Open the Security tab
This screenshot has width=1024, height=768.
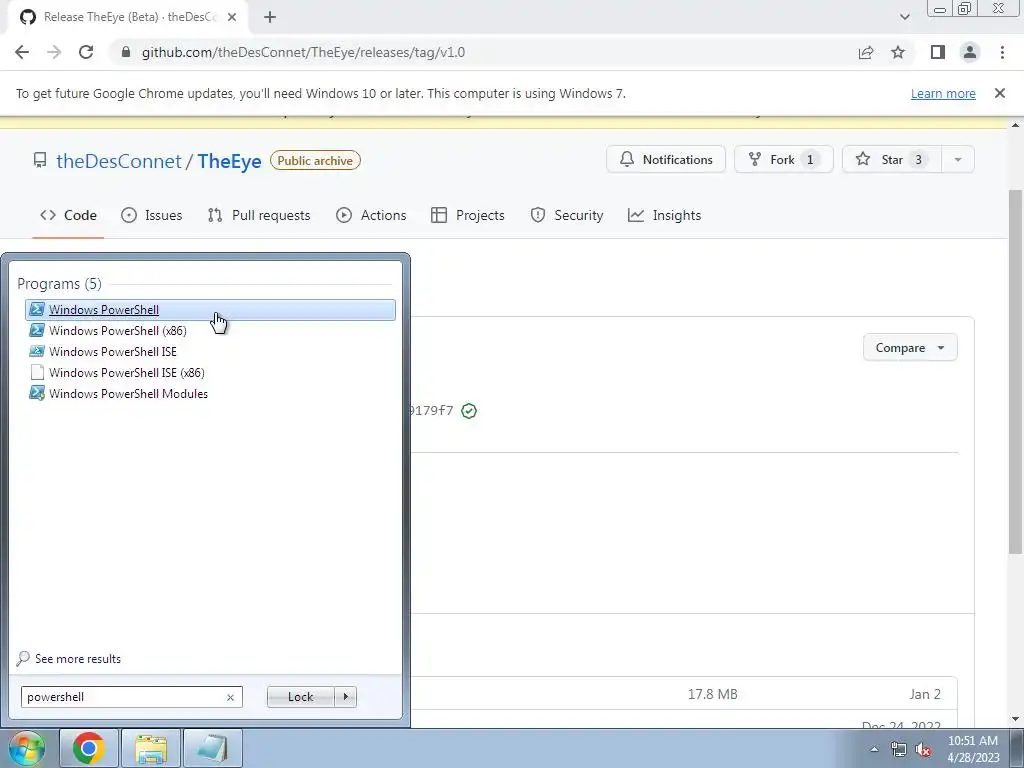567,216
